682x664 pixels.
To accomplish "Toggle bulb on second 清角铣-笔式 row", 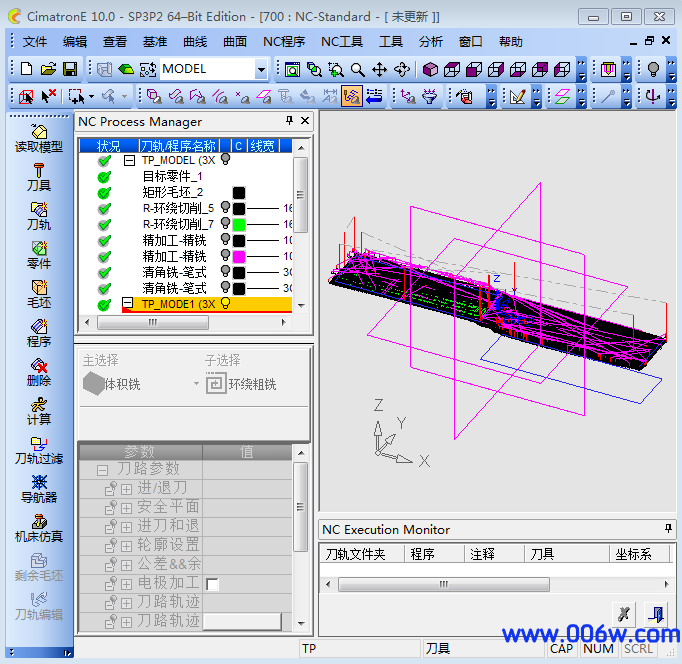I will [x=225, y=287].
